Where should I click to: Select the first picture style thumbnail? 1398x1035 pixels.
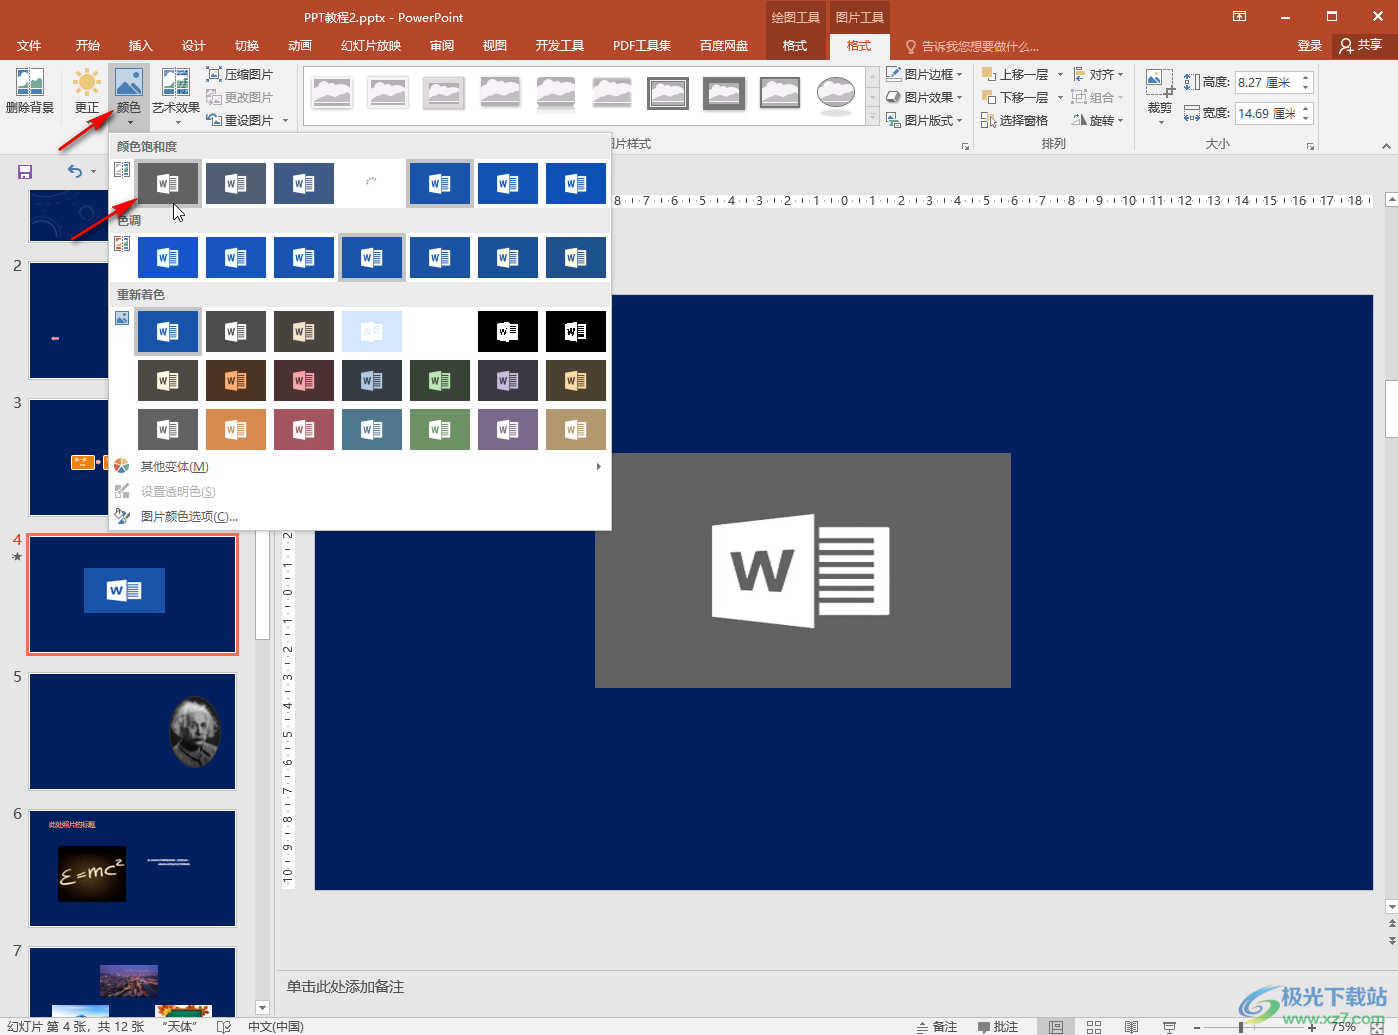pyautogui.click(x=331, y=93)
